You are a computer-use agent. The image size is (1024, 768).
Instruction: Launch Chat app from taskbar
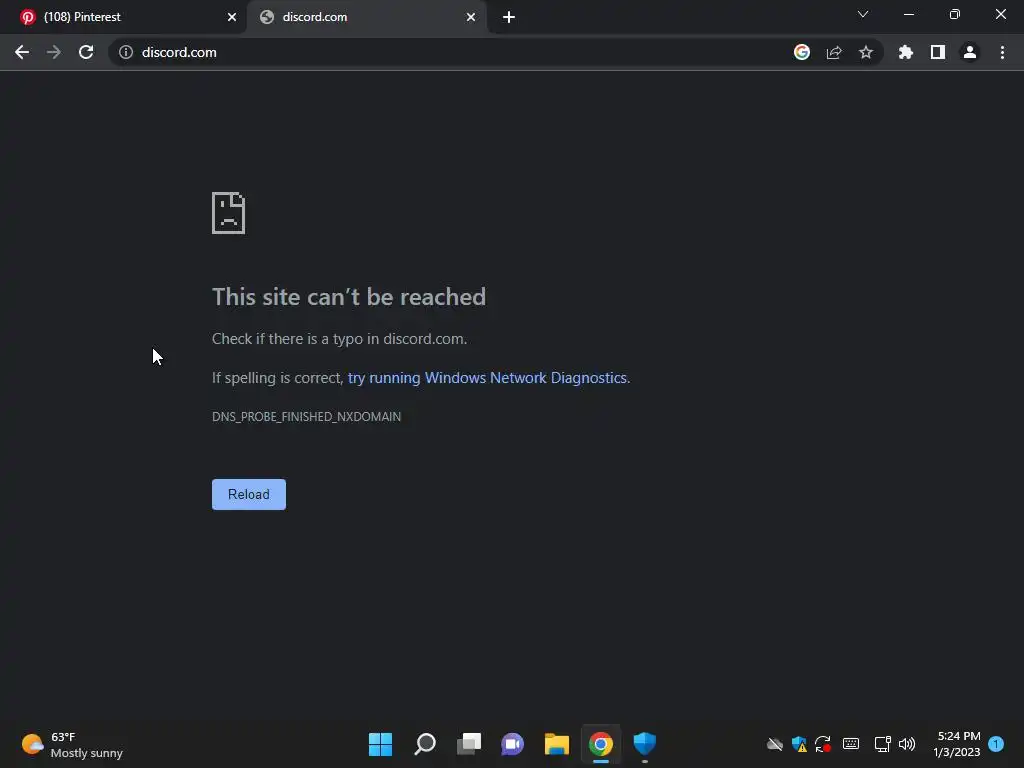point(513,744)
